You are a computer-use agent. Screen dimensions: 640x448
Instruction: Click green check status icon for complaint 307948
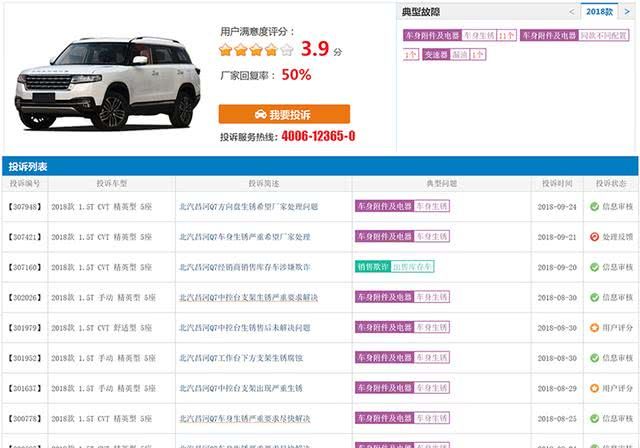pyautogui.click(x=594, y=206)
